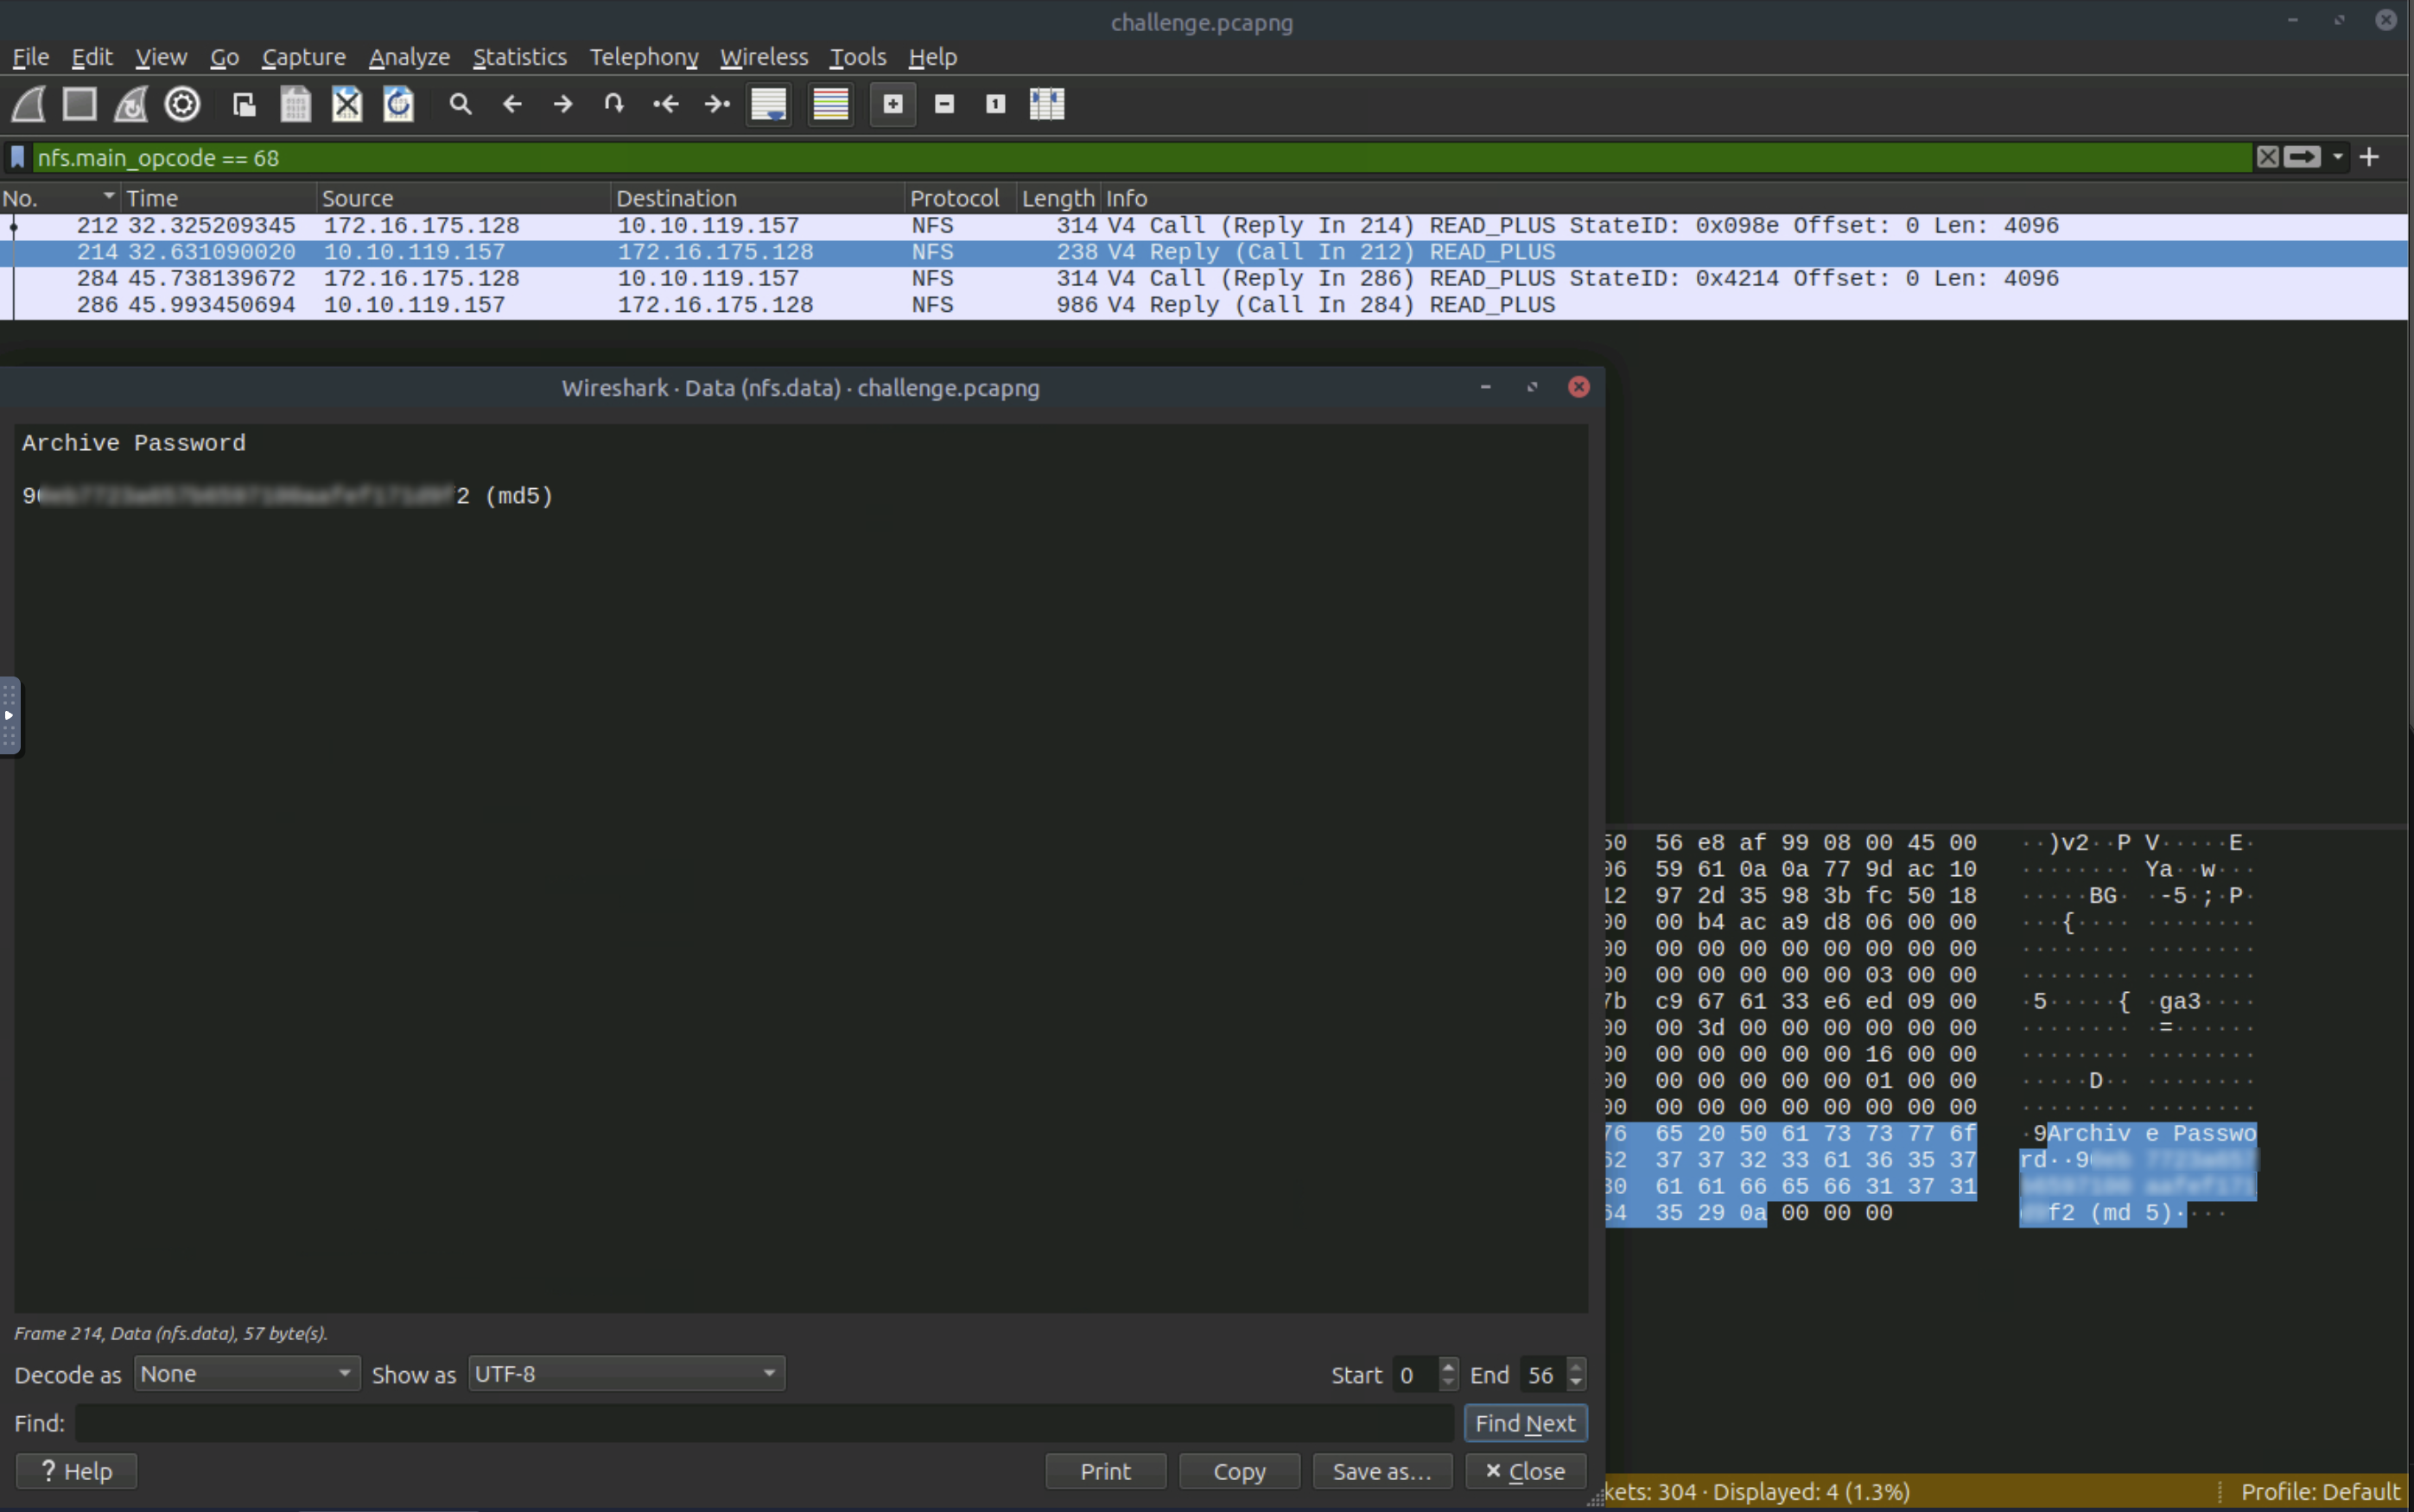Apply the display filter arrow
This screenshot has width=2414, height=1512.
(2302, 157)
